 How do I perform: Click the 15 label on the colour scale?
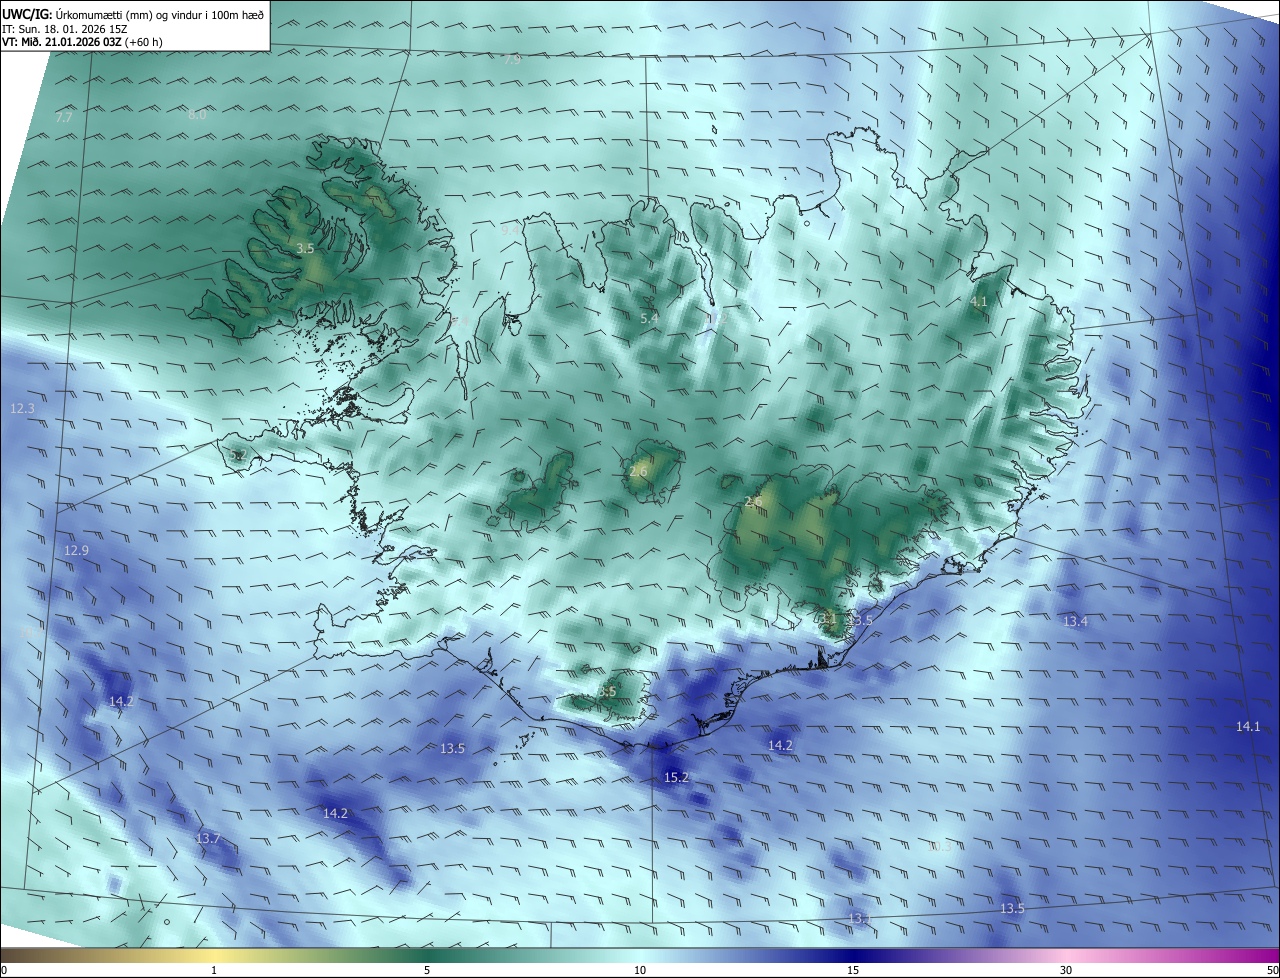(x=853, y=970)
